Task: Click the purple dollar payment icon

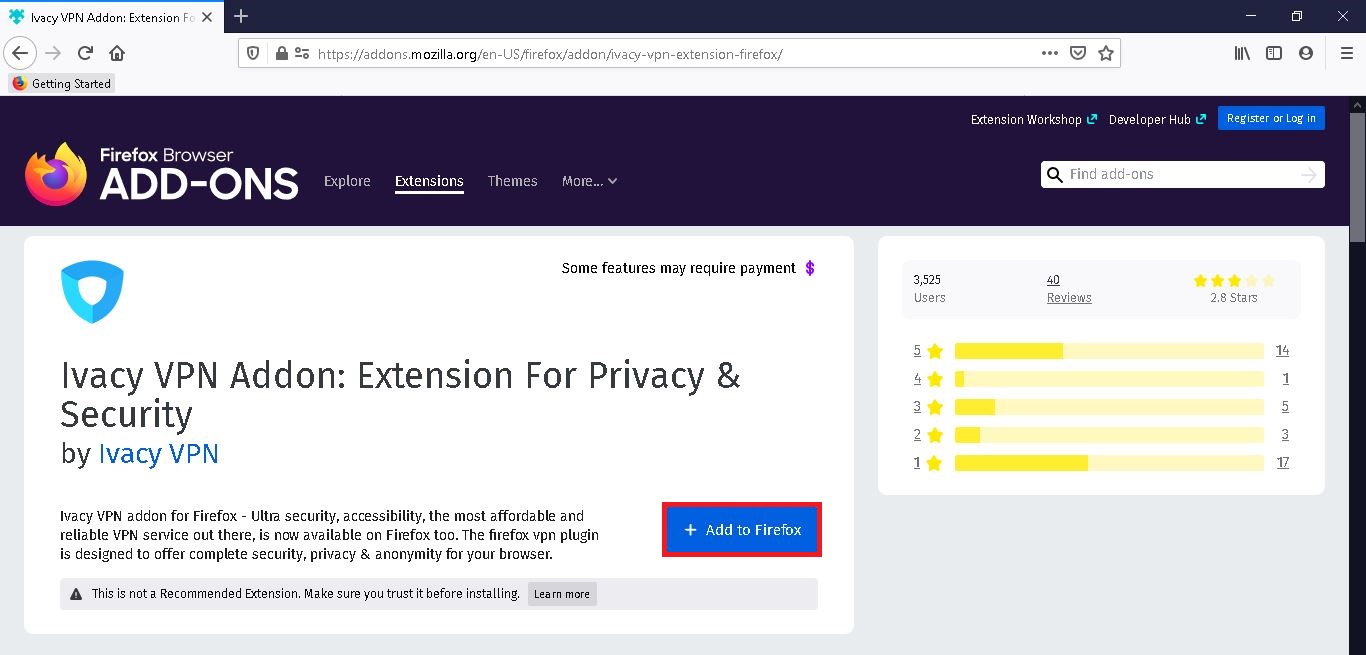Action: pos(810,268)
